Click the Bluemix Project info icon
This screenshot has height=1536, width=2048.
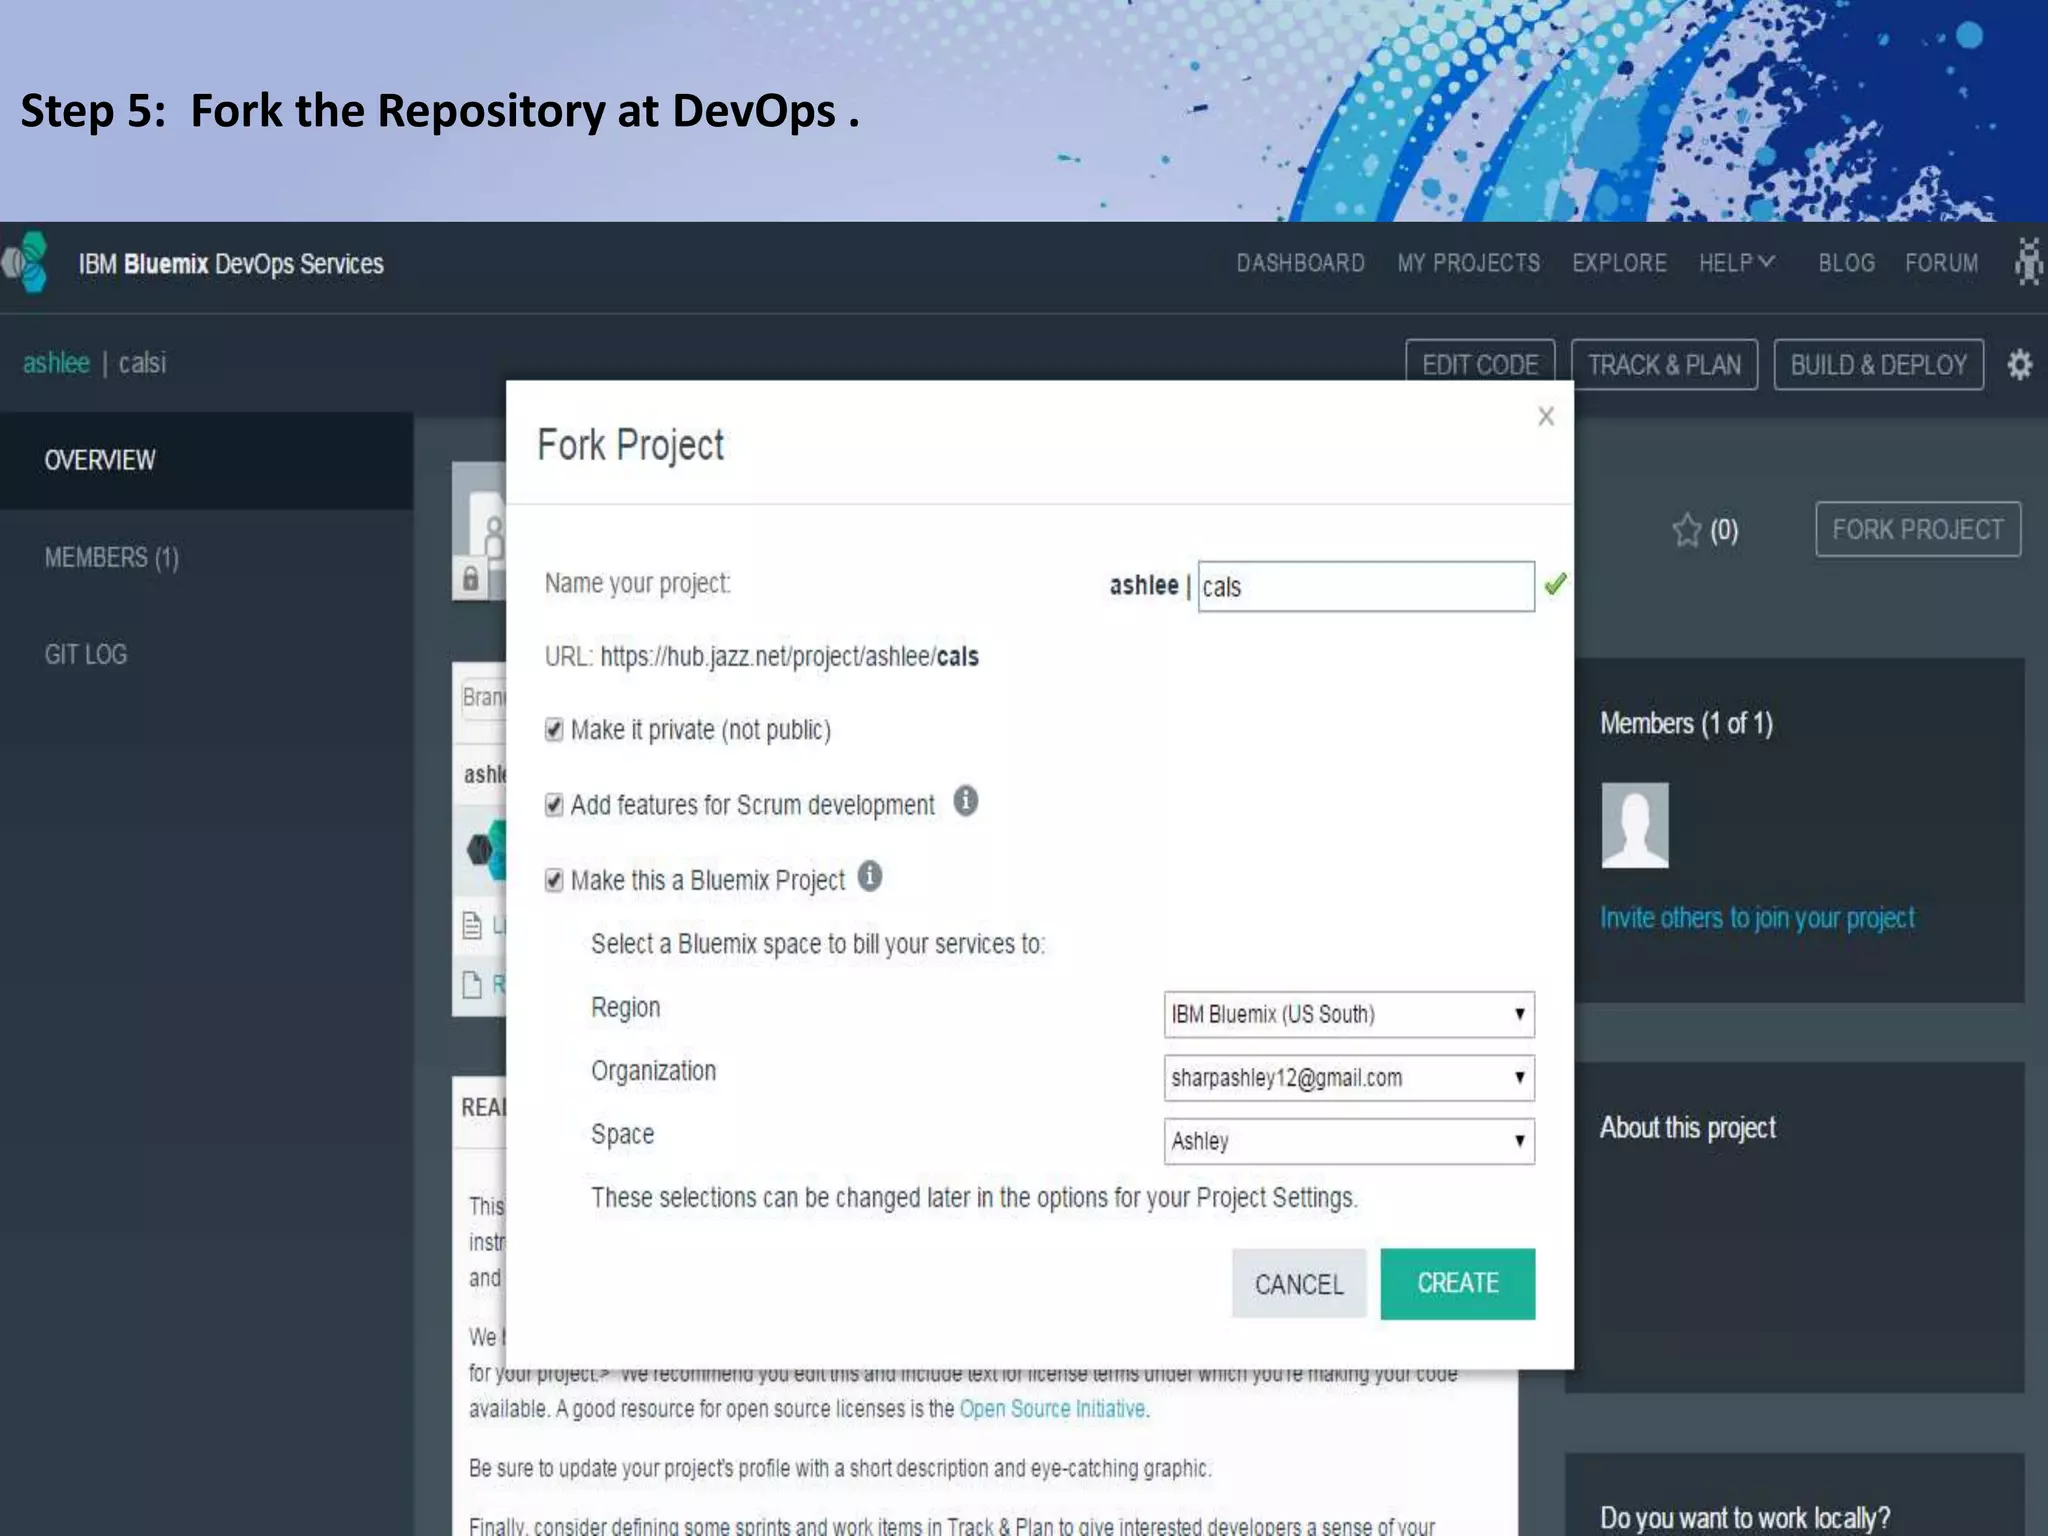(x=870, y=876)
